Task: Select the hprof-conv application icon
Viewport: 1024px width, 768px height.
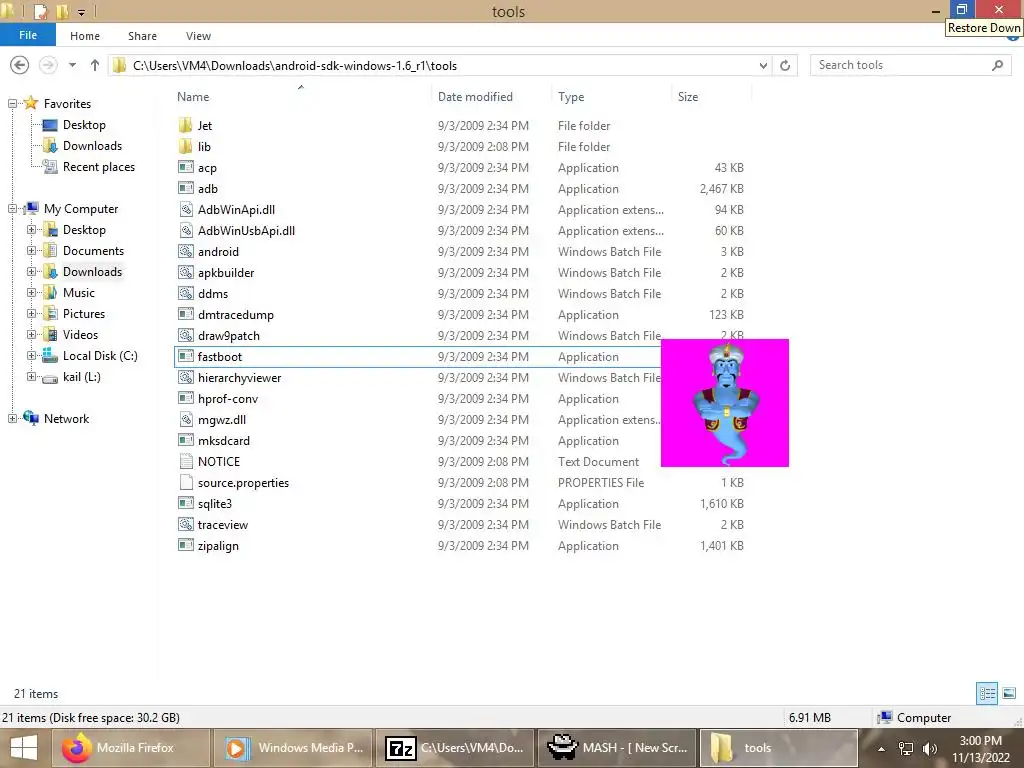Action: click(185, 398)
